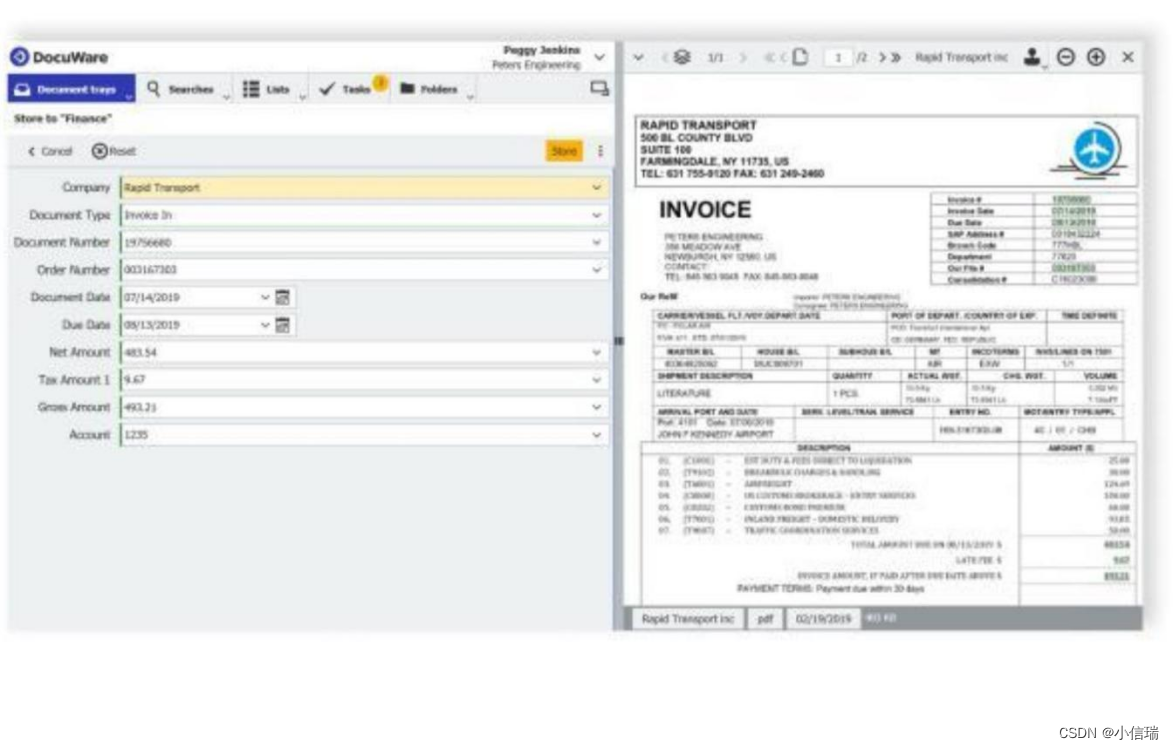This screenshot has width=1174, height=749.
Task: Zoom out the invoice document
Action: (1065, 57)
